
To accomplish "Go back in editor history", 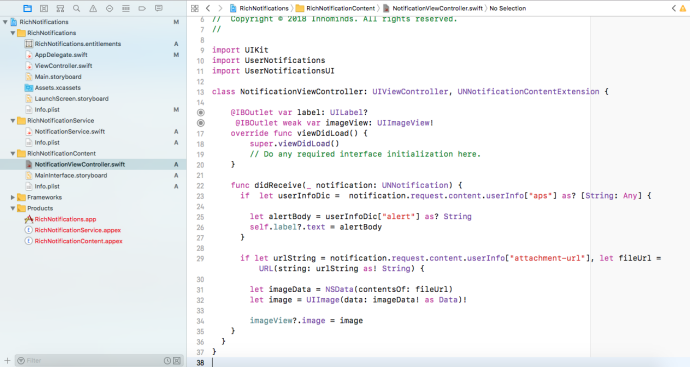I will (x=208, y=8).
